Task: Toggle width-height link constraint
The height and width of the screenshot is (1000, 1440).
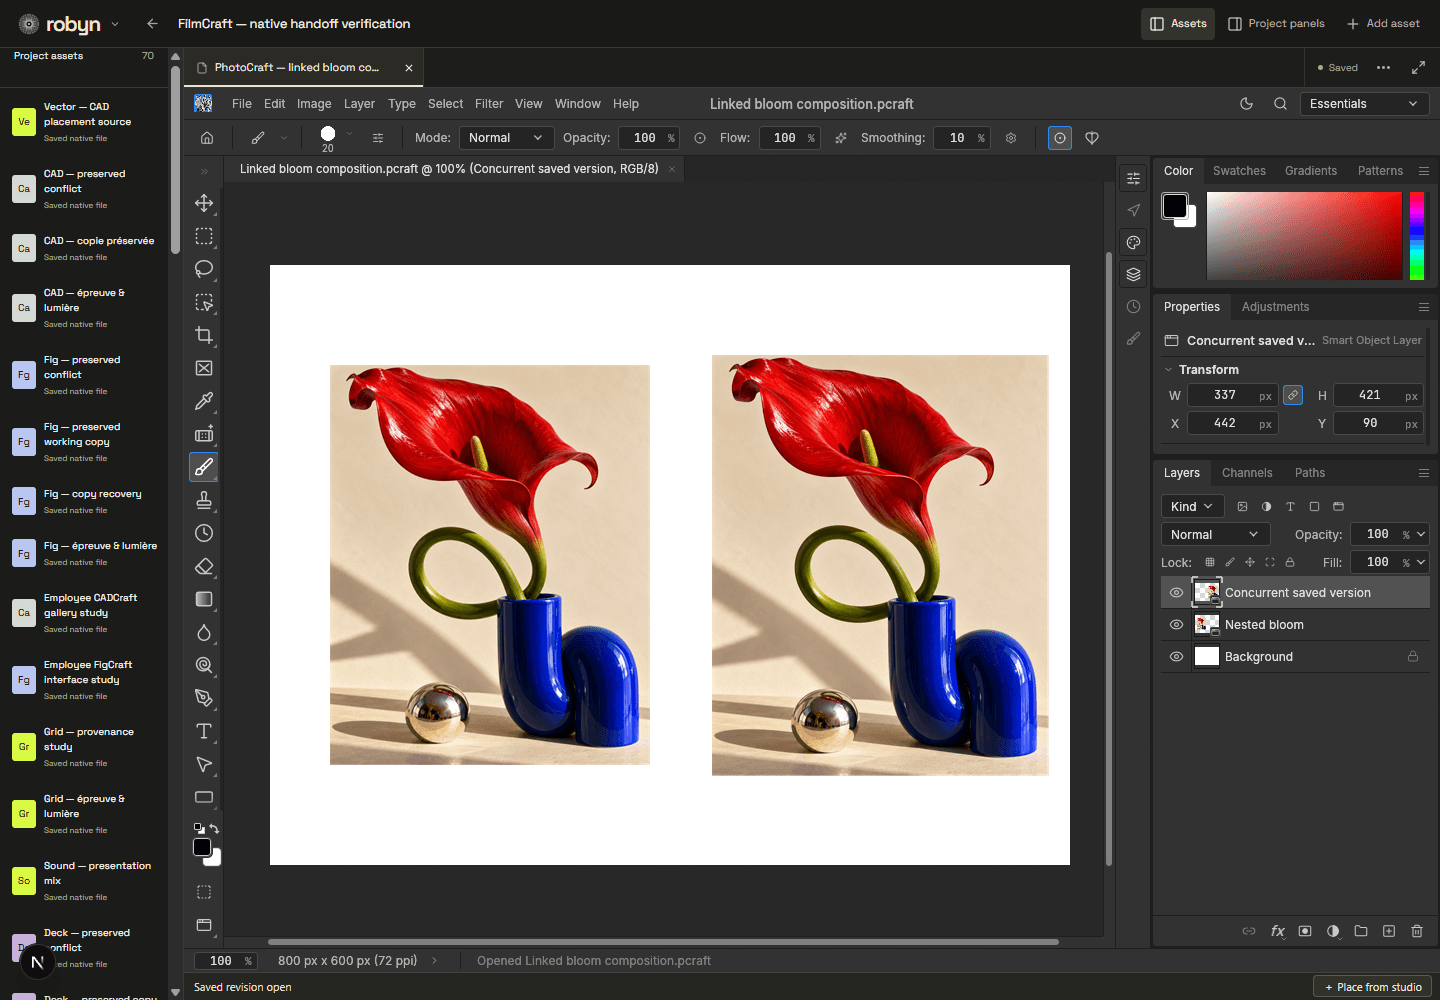Action: pos(1293,395)
